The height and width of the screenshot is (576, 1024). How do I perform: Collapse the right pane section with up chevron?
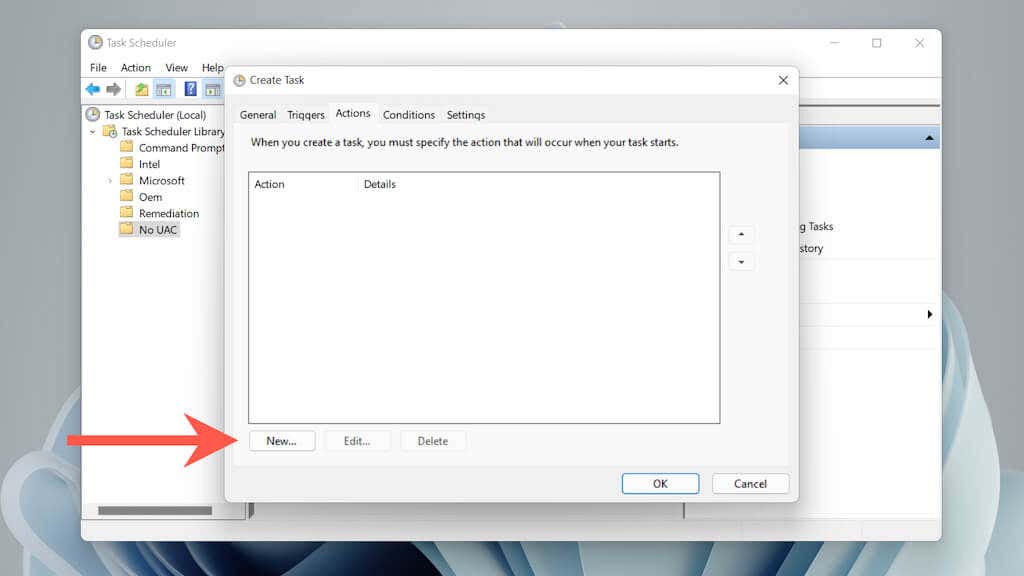928,136
